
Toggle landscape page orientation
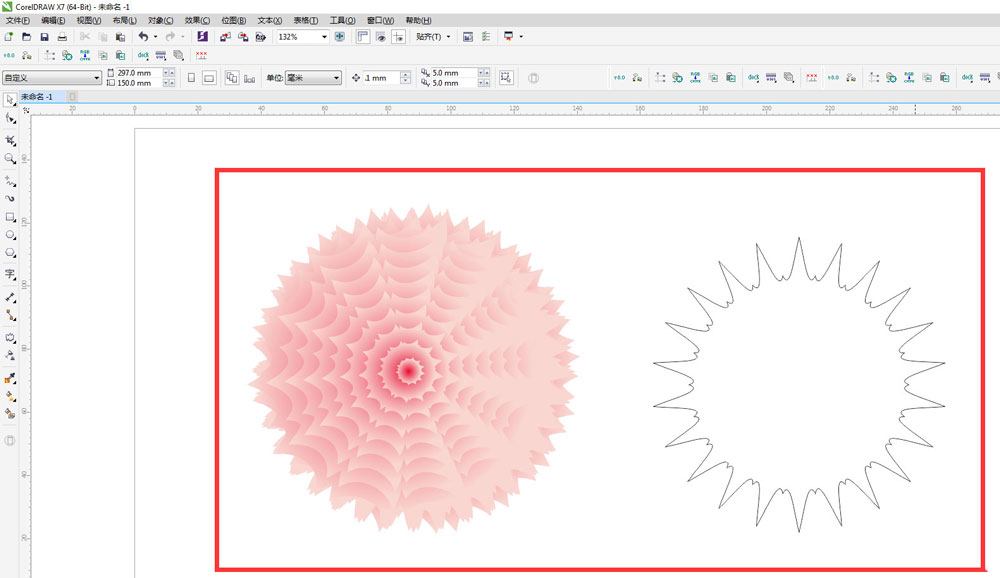click(209, 78)
